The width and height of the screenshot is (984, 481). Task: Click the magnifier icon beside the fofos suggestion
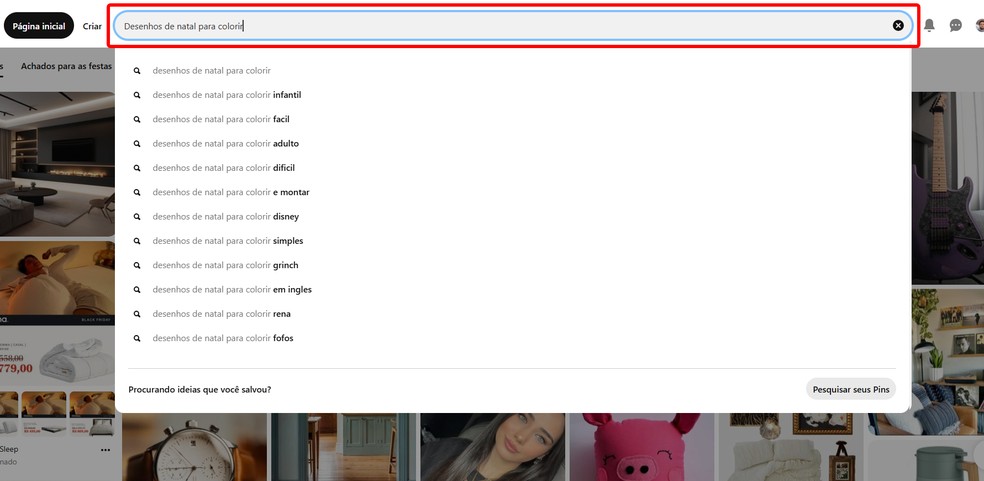click(137, 338)
